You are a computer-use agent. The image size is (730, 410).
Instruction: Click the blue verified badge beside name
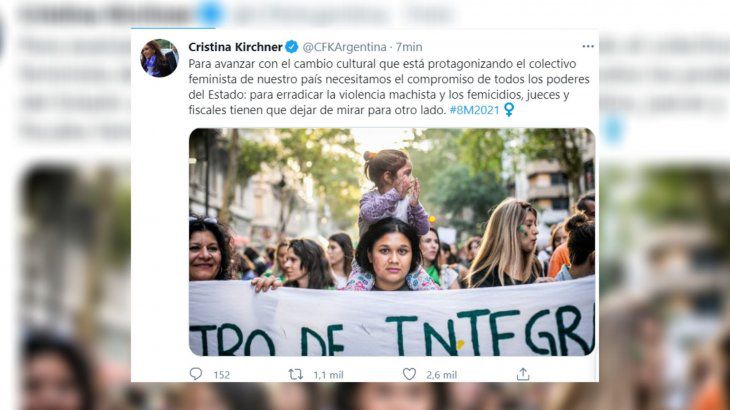(291, 47)
